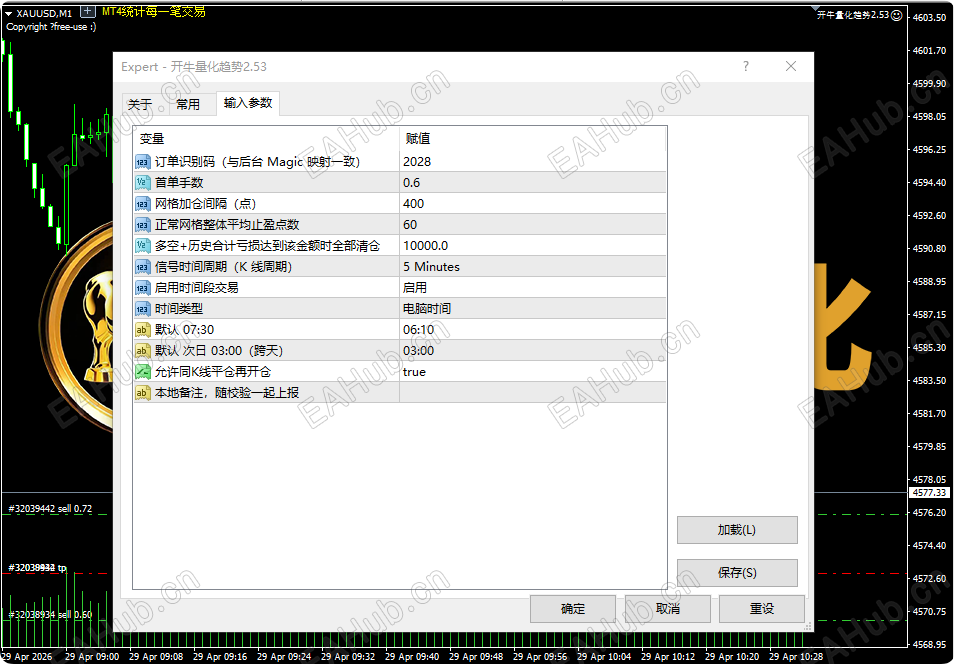Viewport: 955px width, 664px height.
Task: Click the icon beside 启用时间段交易 row
Action: [143, 288]
